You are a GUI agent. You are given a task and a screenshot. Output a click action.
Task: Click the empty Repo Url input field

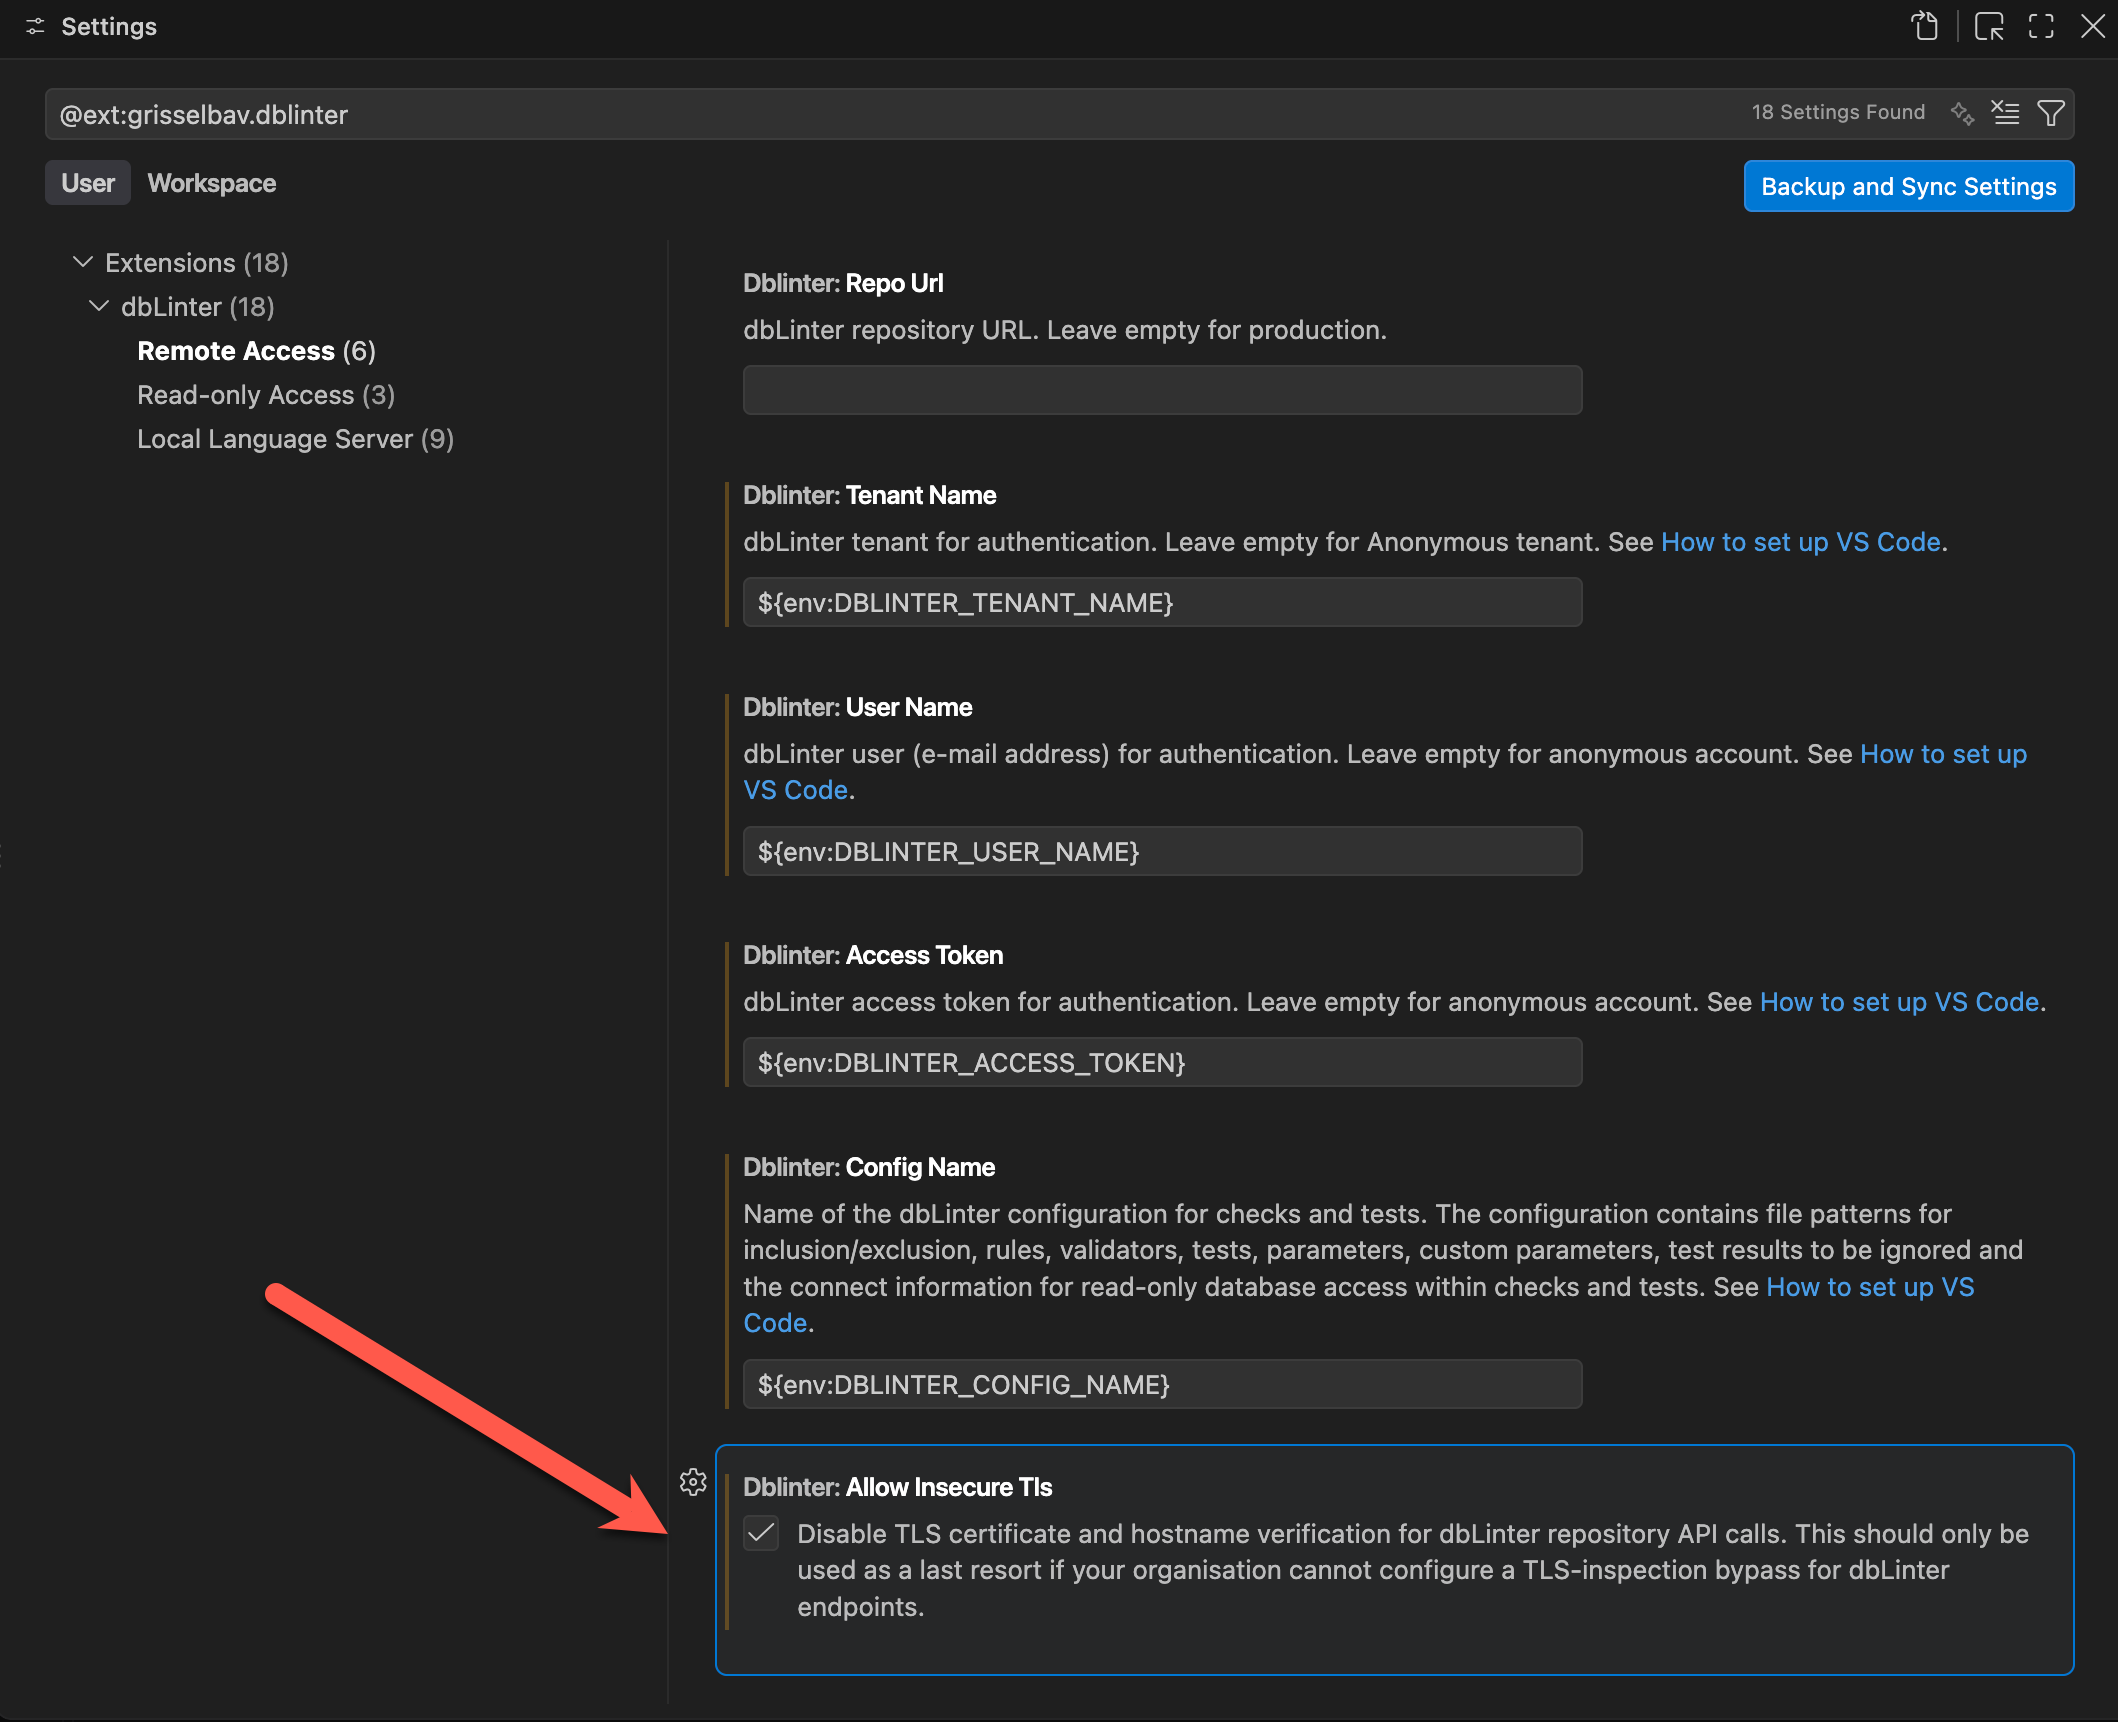coord(1162,390)
